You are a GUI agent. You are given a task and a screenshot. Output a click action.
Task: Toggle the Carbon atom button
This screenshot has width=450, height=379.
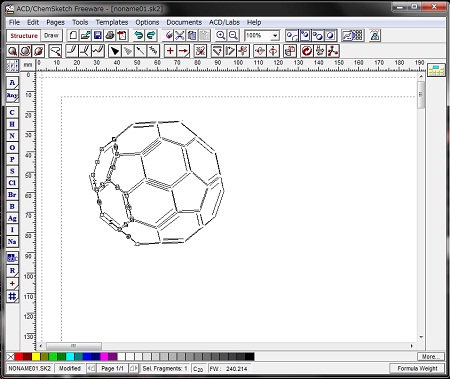click(12, 112)
